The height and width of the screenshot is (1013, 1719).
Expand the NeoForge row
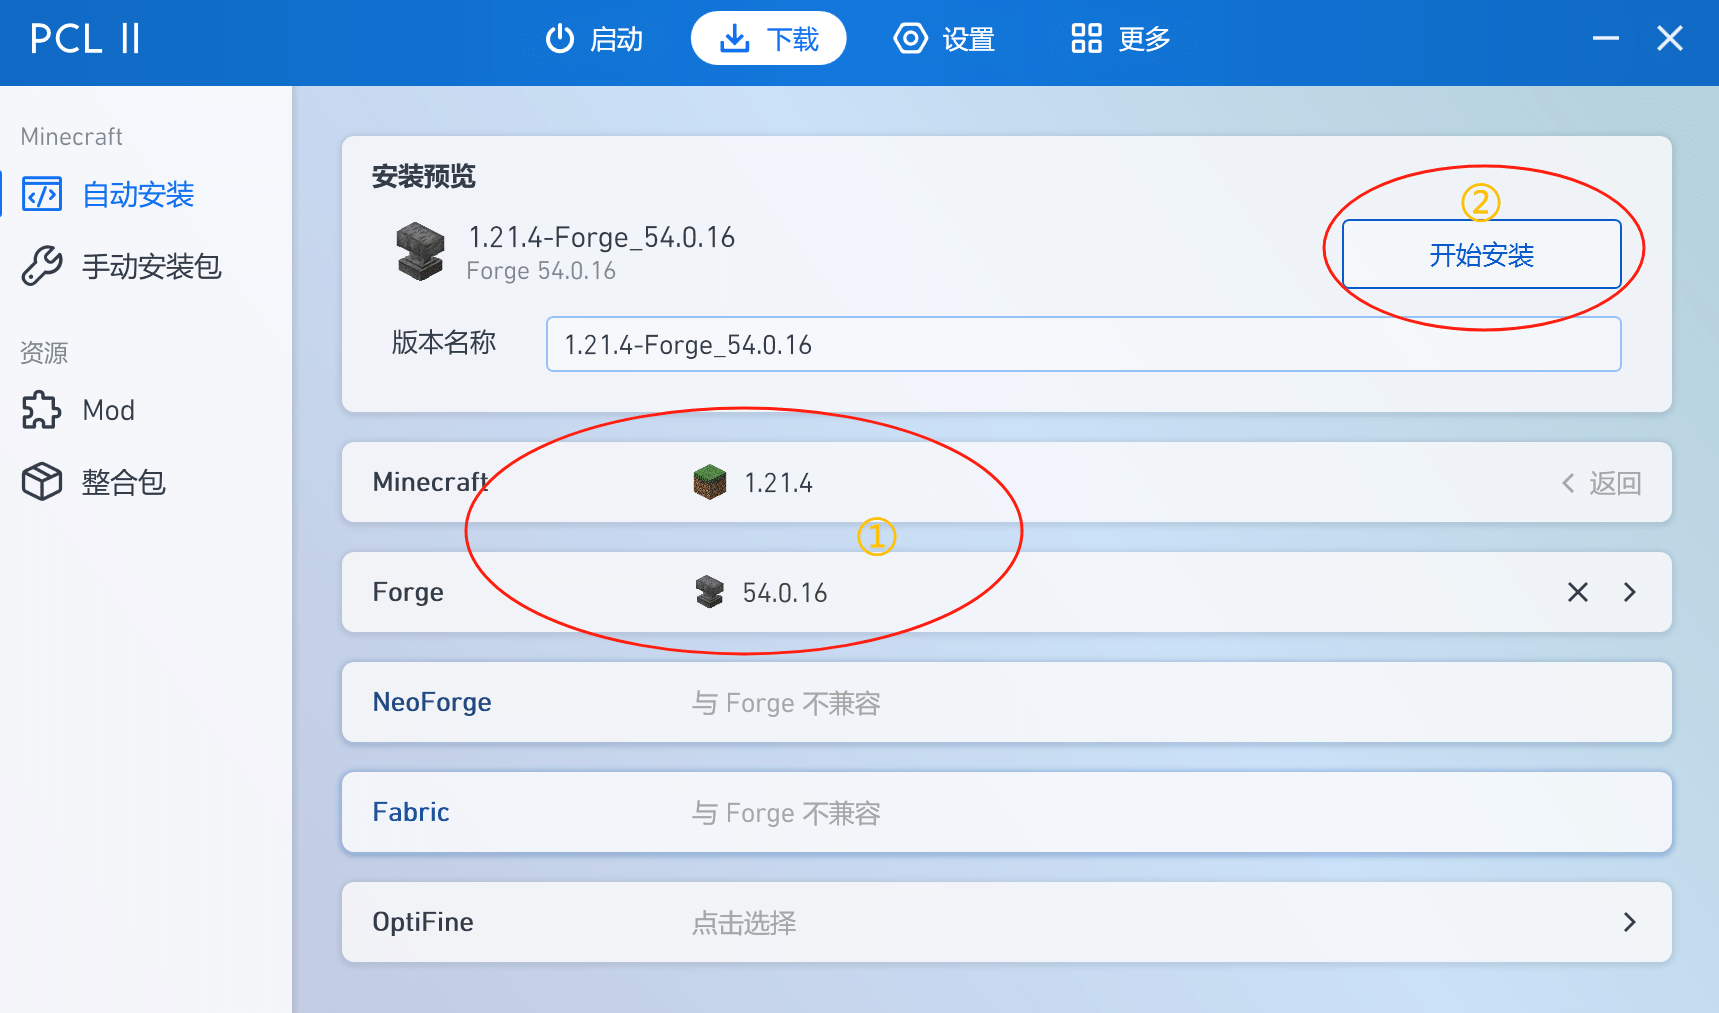tap(1007, 702)
